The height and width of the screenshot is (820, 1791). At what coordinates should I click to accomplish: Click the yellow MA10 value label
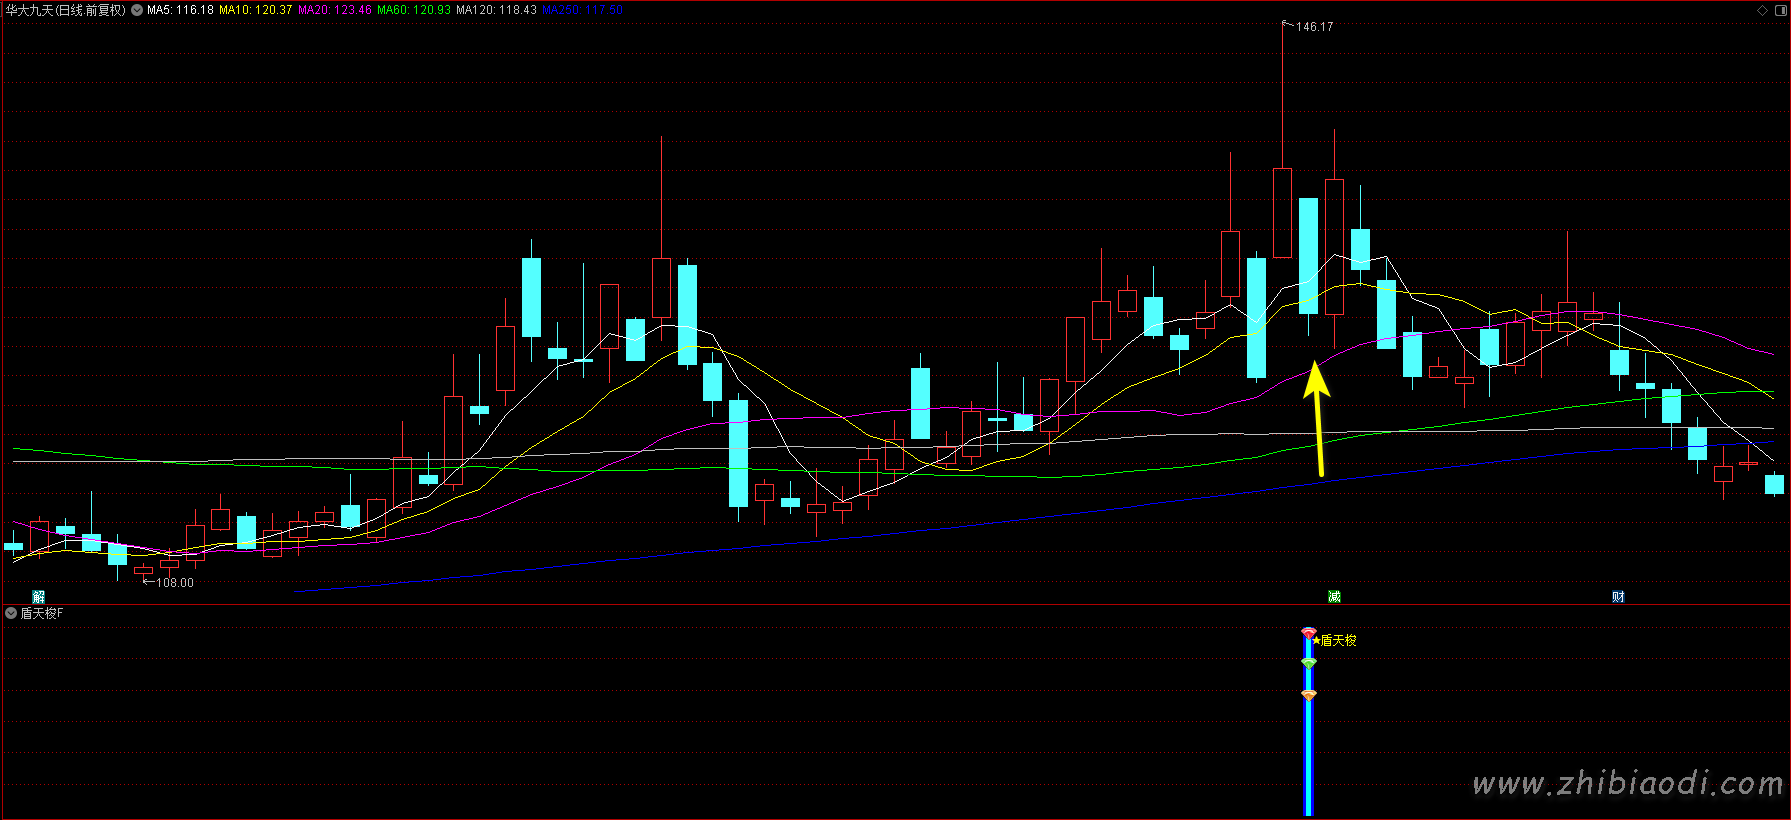[x=255, y=10]
